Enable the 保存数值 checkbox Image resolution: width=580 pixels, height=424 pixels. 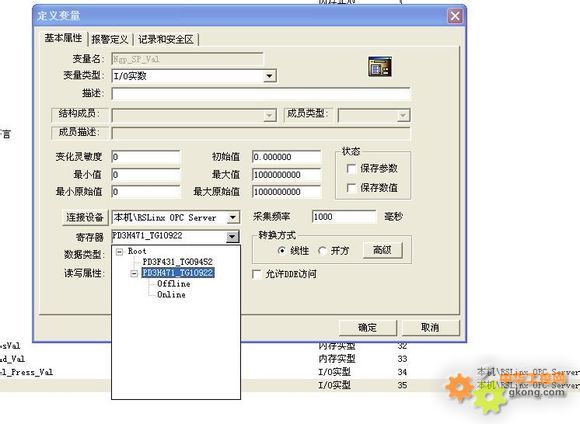(351, 188)
